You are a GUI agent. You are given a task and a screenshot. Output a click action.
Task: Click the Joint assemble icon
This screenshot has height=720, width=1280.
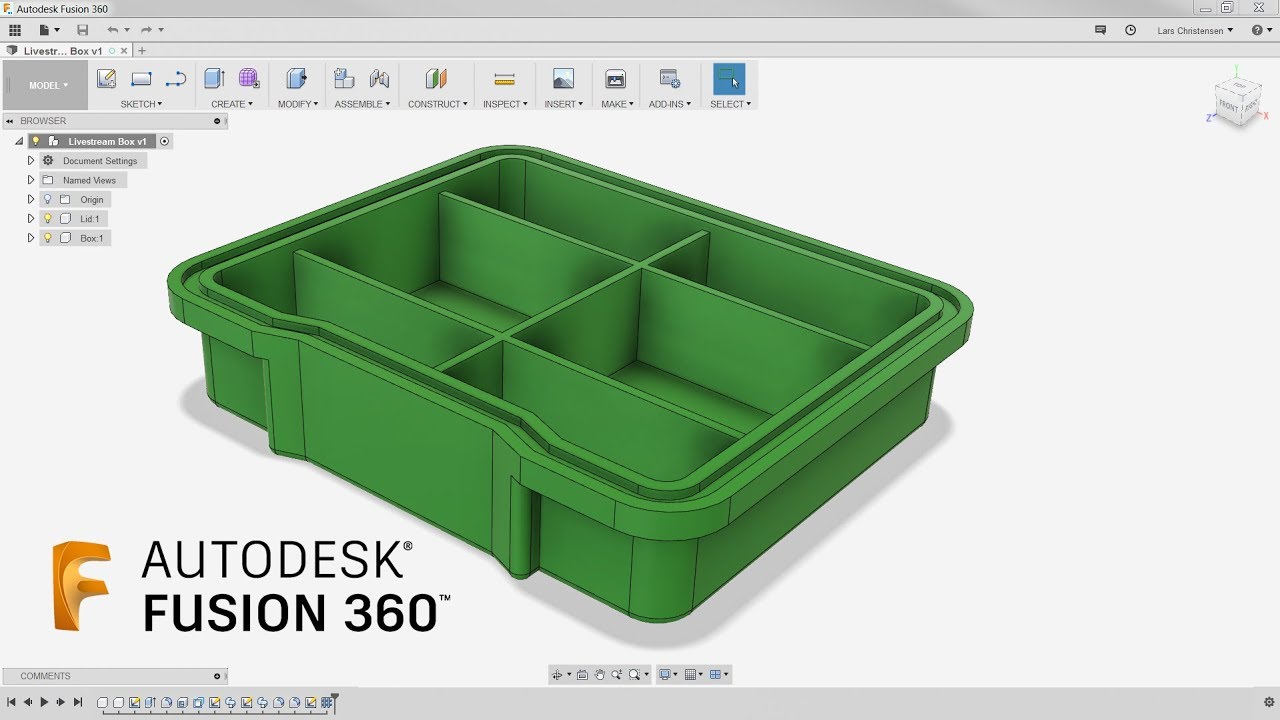(379, 78)
